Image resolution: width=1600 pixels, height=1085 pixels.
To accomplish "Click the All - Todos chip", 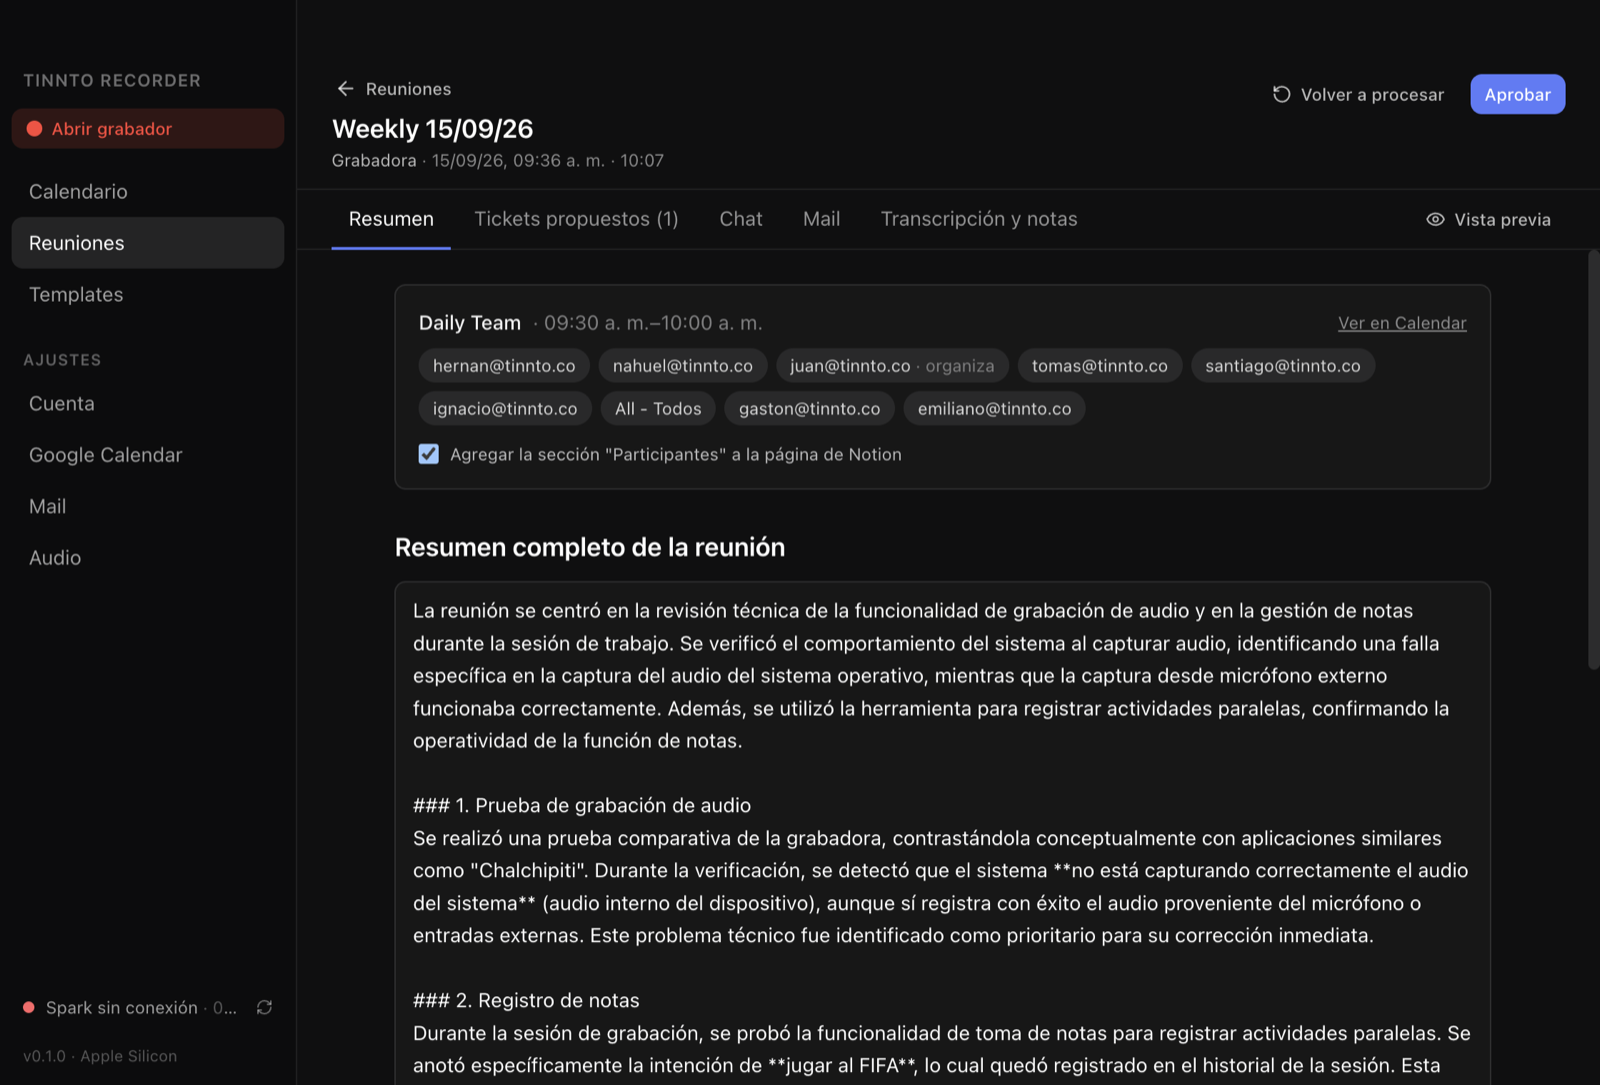I will pos(658,408).
